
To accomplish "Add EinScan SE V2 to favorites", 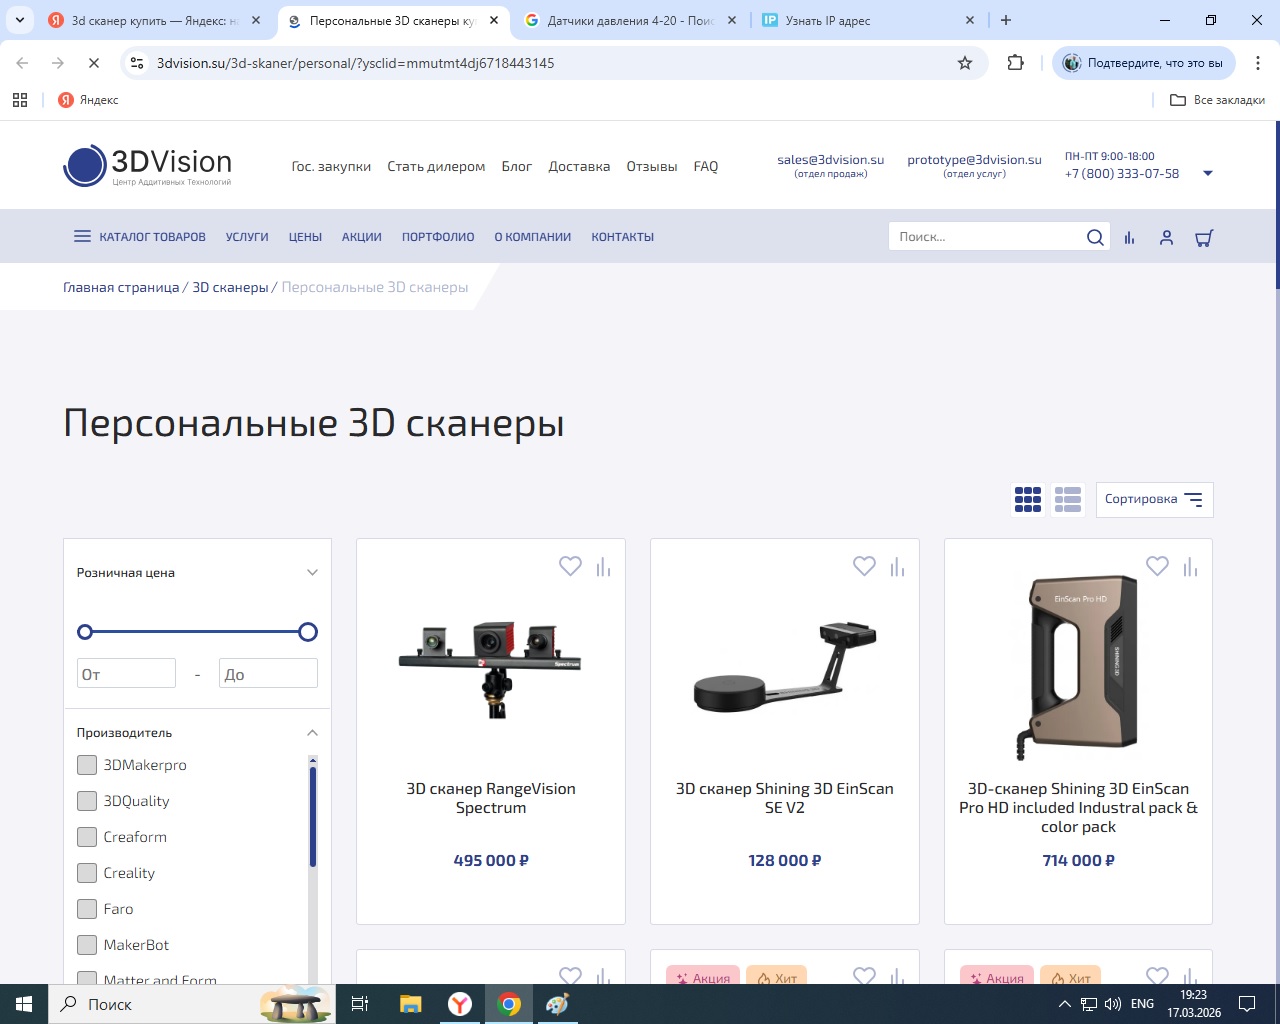I will click(x=864, y=566).
